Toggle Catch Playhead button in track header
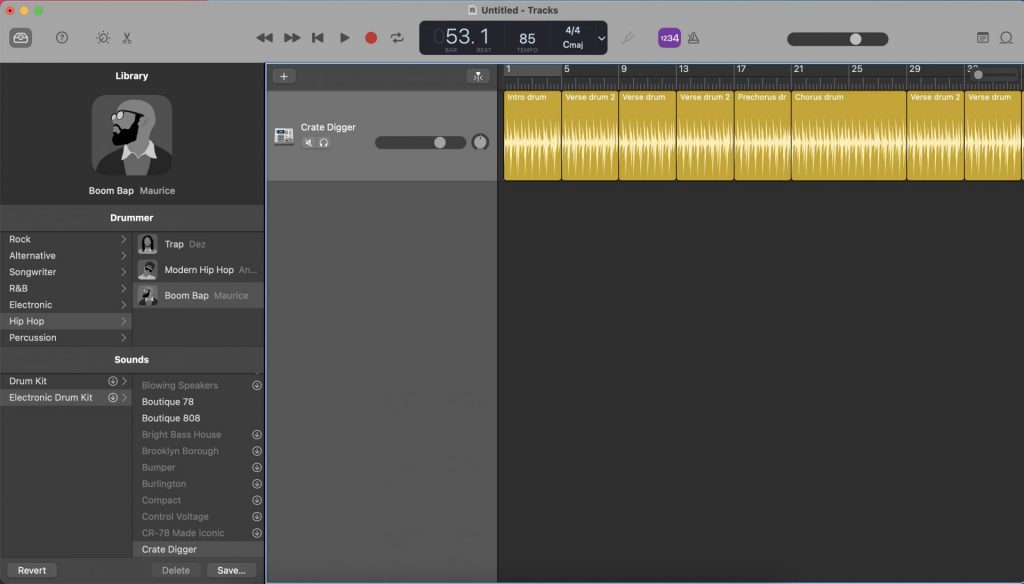 478,76
